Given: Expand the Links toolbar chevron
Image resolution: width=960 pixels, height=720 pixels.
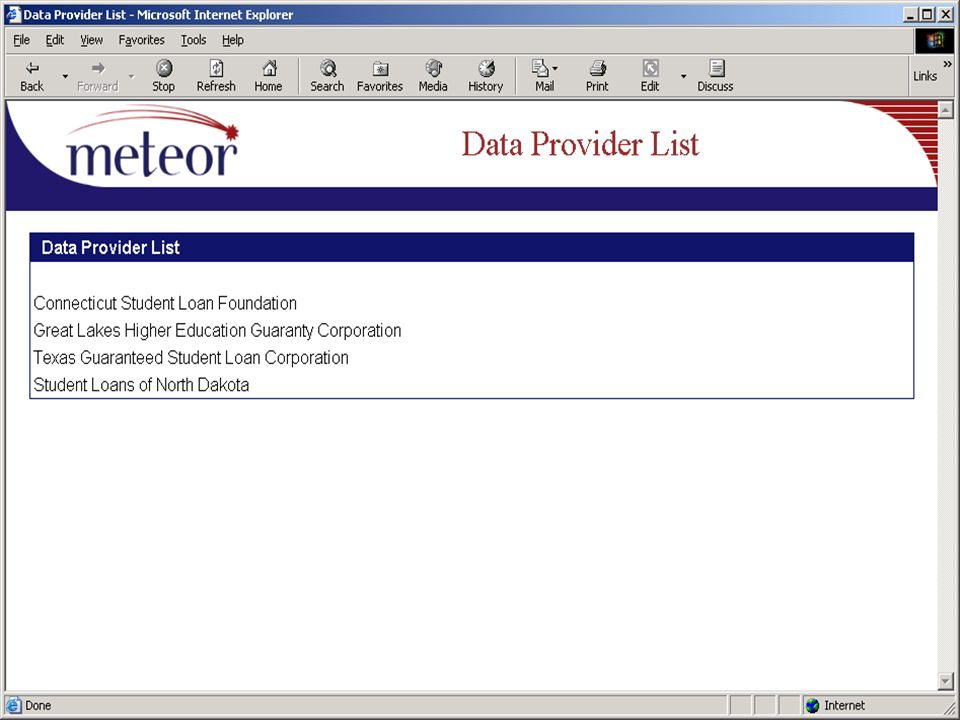Looking at the screenshot, I should (948, 64).
